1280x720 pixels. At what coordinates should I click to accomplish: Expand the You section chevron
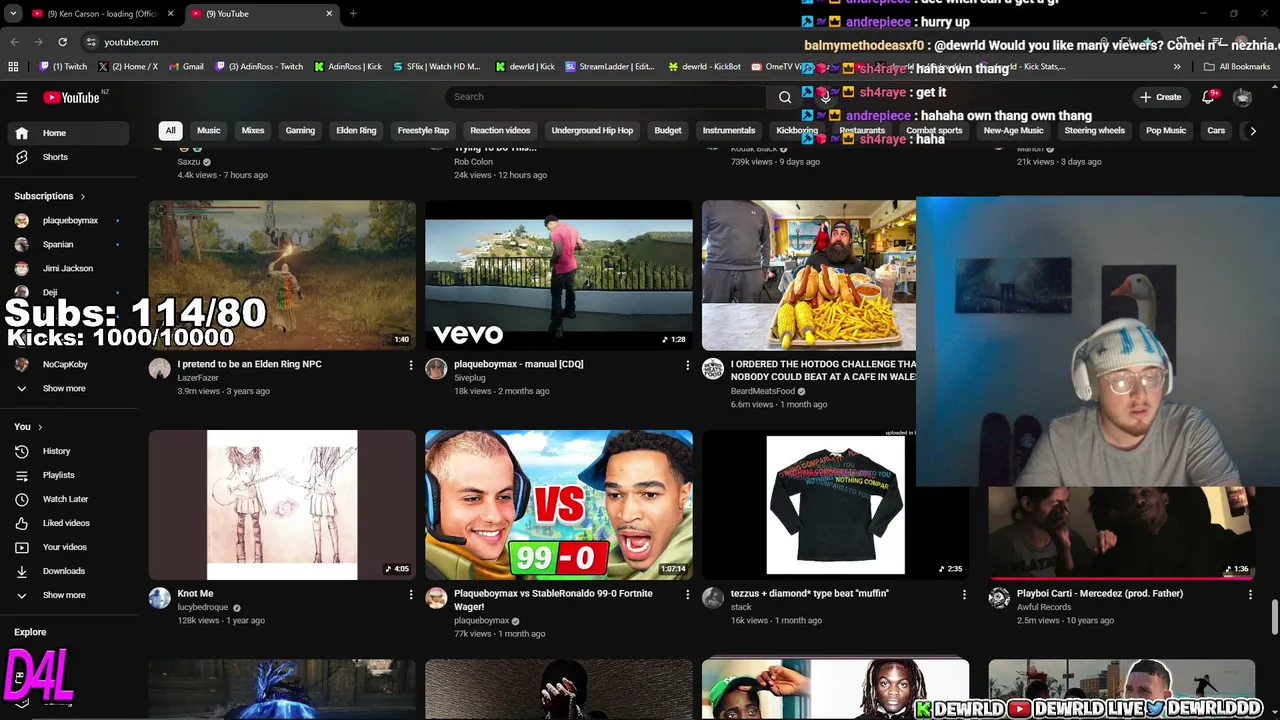pyautogui.click(x=40, y=427)
